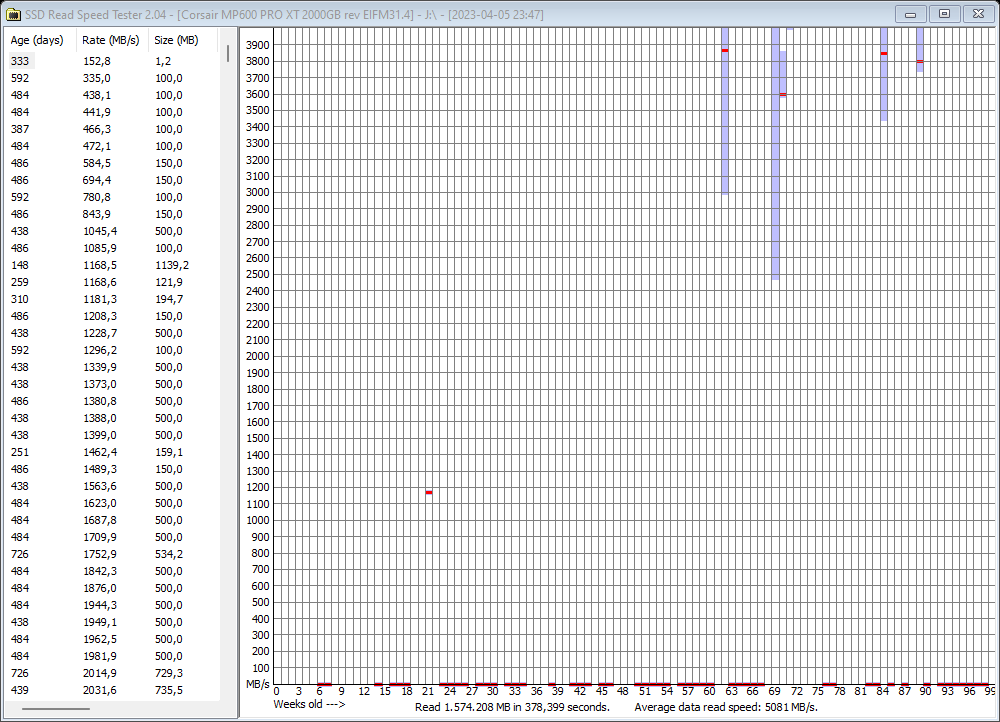Select the row with rate 1373,0
The image size is (1000, 722).
pyautogui.click(x=112, y=384)
